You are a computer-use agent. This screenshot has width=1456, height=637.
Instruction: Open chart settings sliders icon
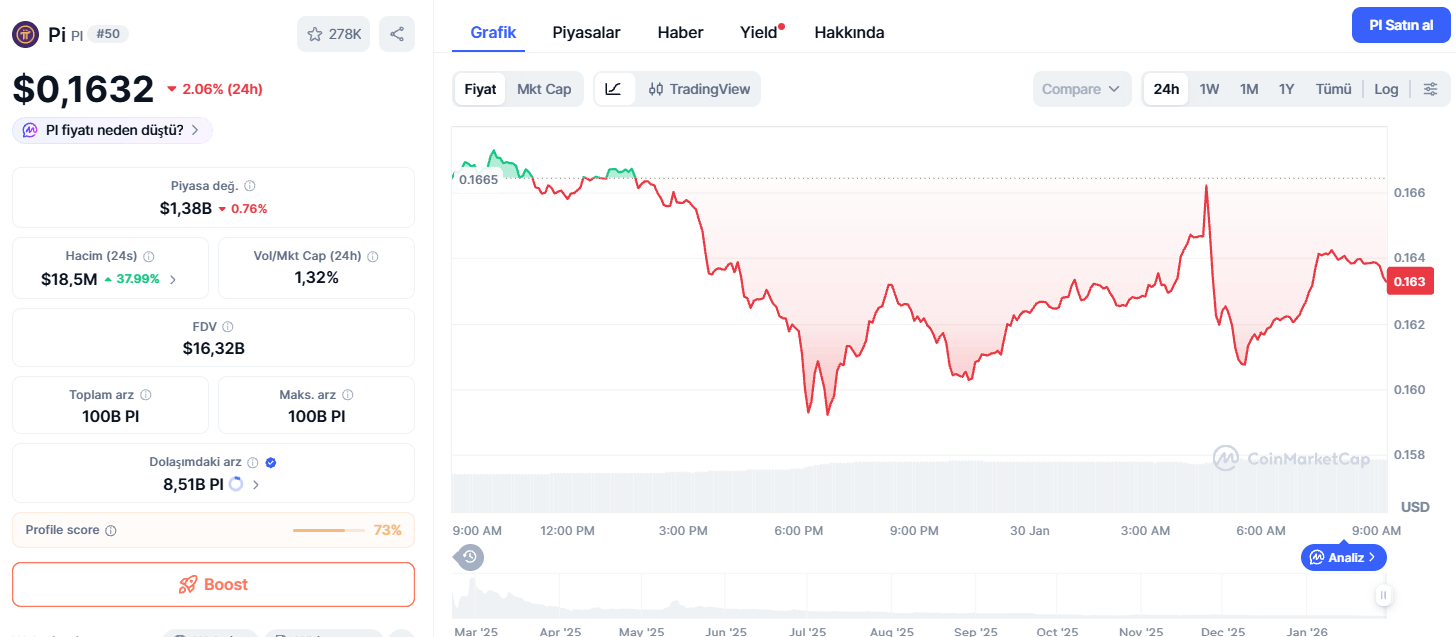pos(1431,89)
